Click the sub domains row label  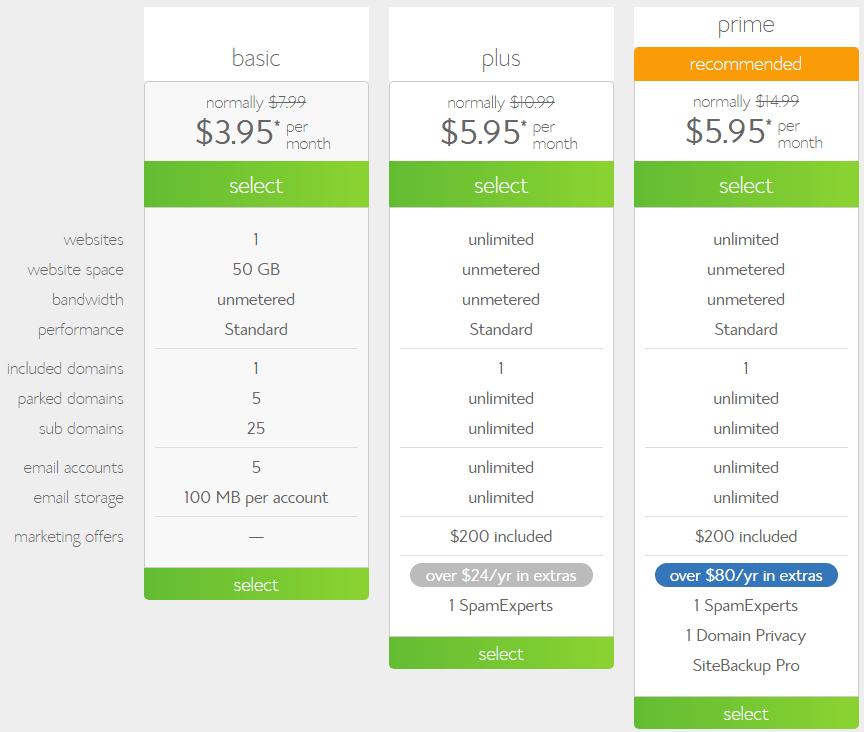[82, 428]
